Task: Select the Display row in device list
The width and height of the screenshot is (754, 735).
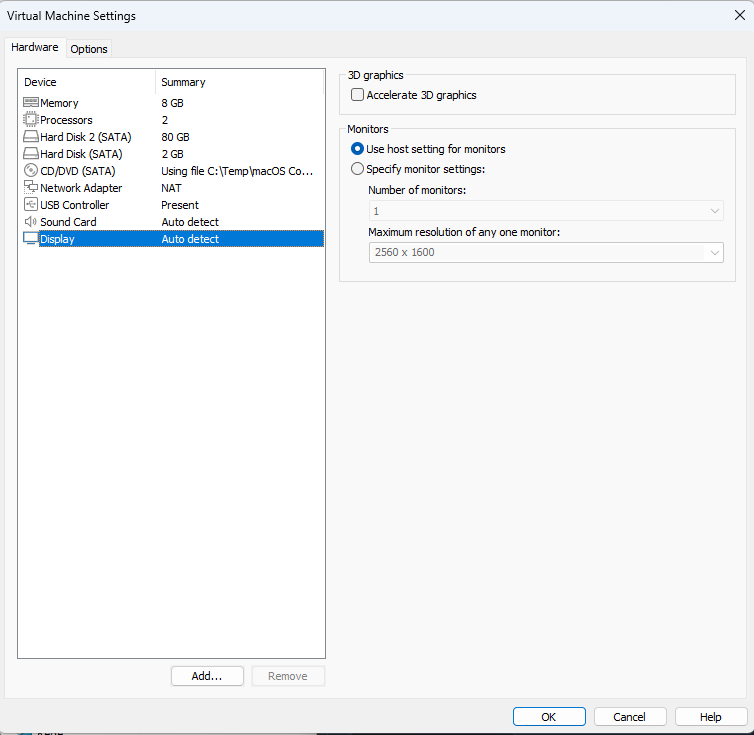Action: click(x=170, y=239)
